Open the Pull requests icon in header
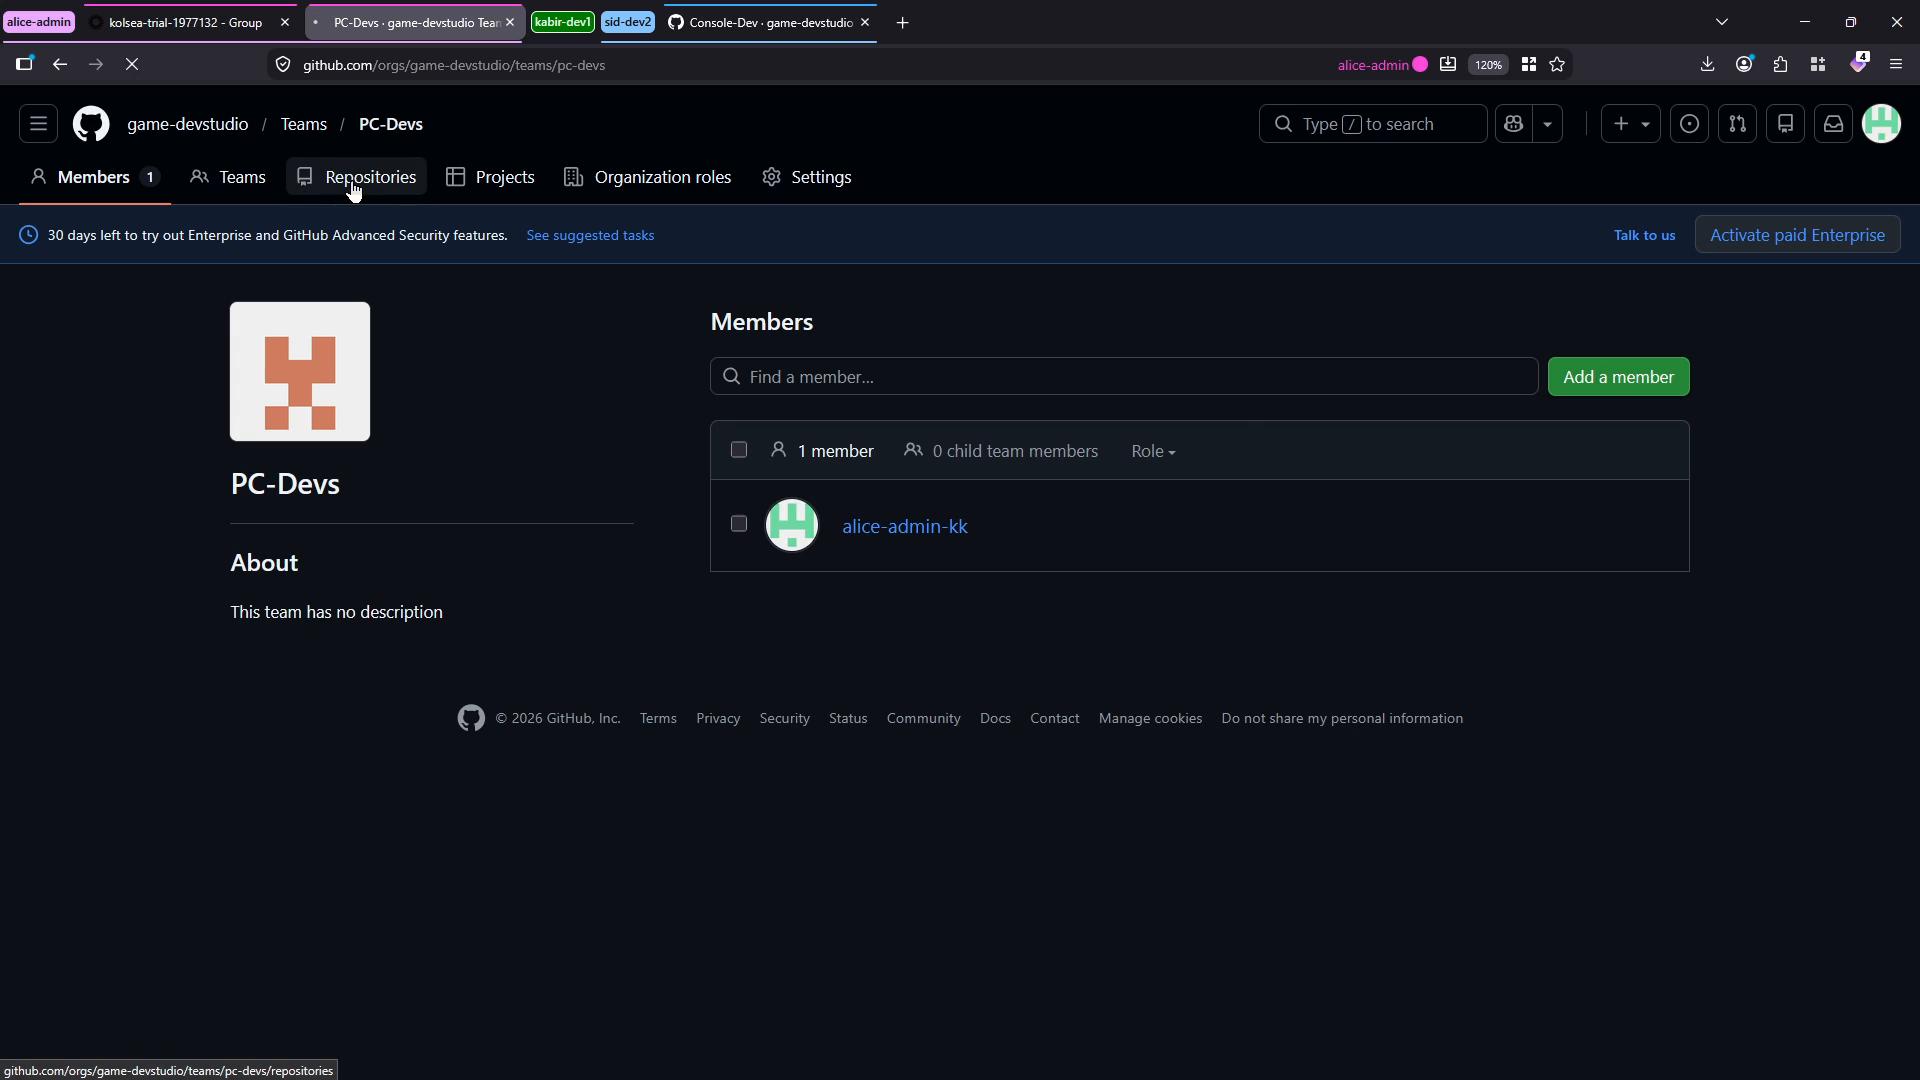This screenshot has width=1920, height=1080. click(1737, 124)
